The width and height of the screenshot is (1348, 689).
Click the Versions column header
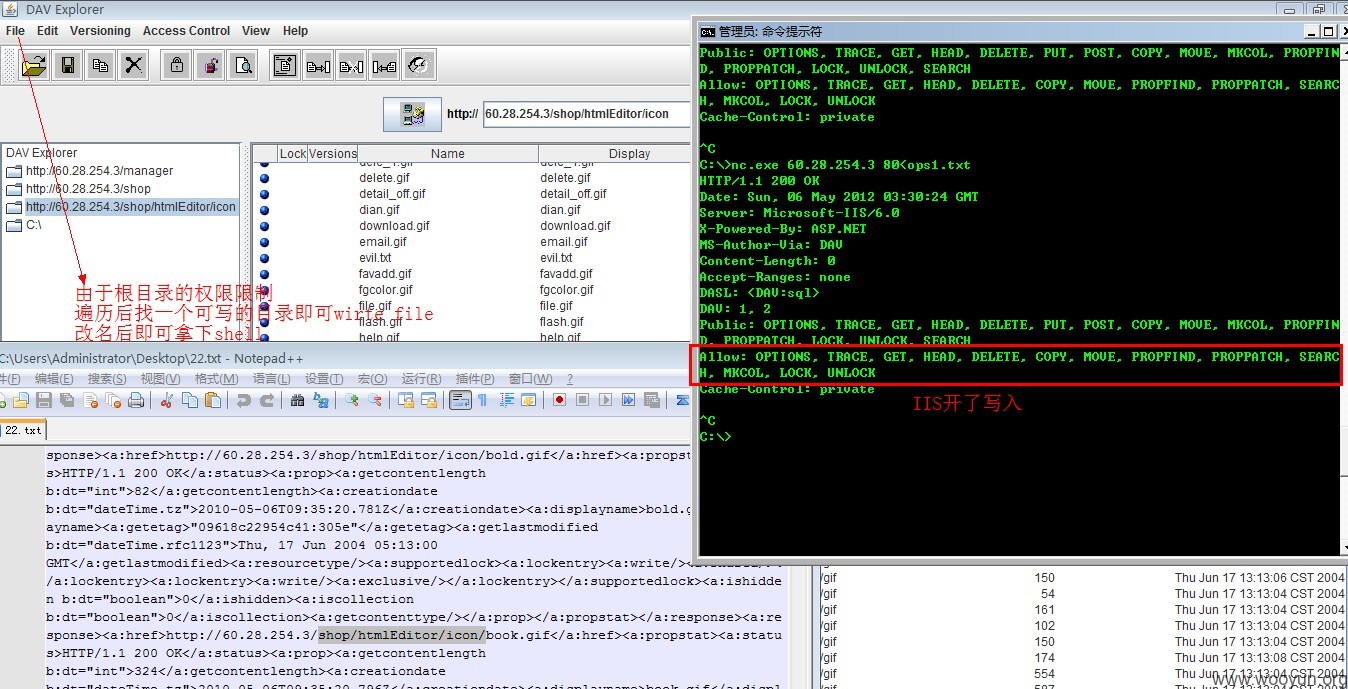[x=332, y=154]
